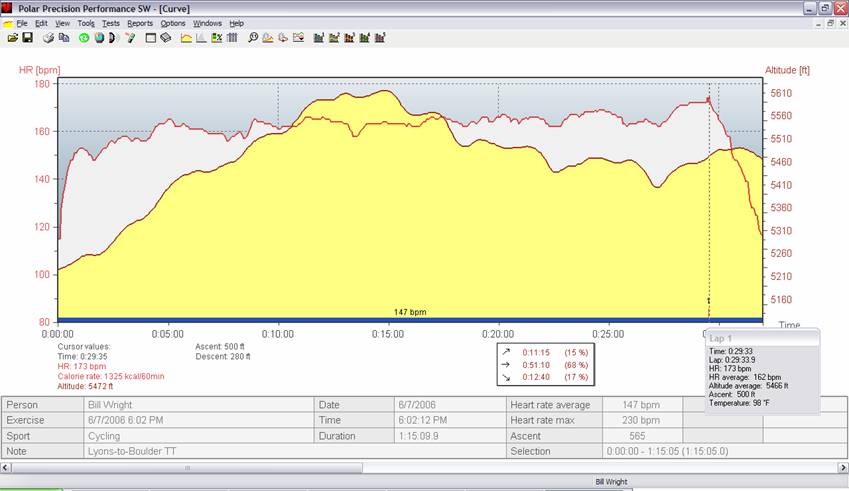Click the globe icon in toolbar
This screenshot has height=491, width=849.
pyautogui.click(x=99, y=38)
